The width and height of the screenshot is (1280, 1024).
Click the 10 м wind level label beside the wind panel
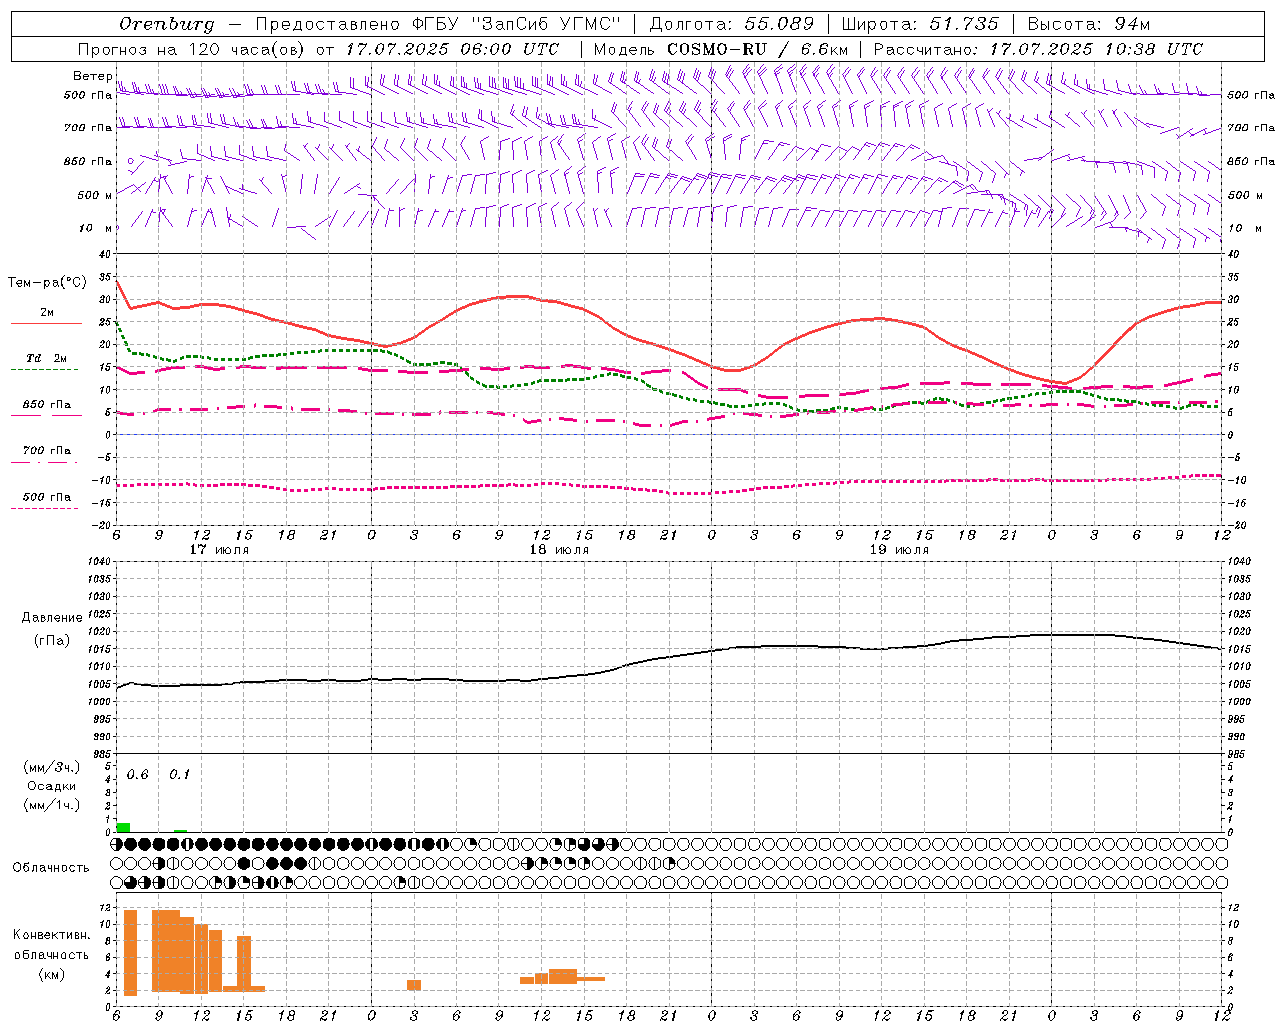pos(95,228)
